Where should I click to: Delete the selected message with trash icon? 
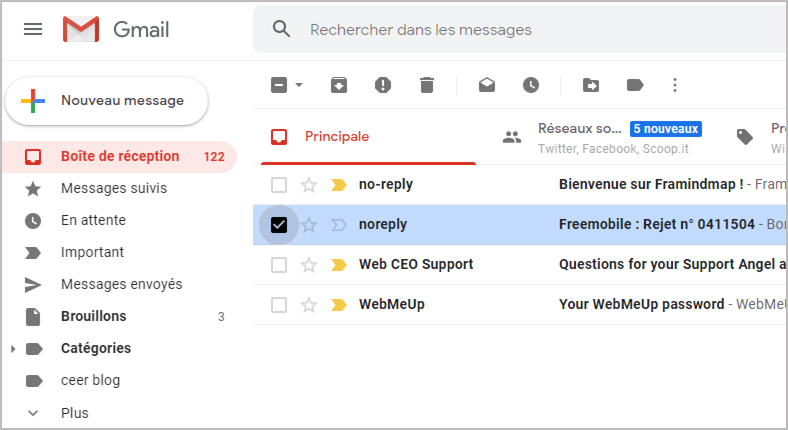click(x=427, y=85)
